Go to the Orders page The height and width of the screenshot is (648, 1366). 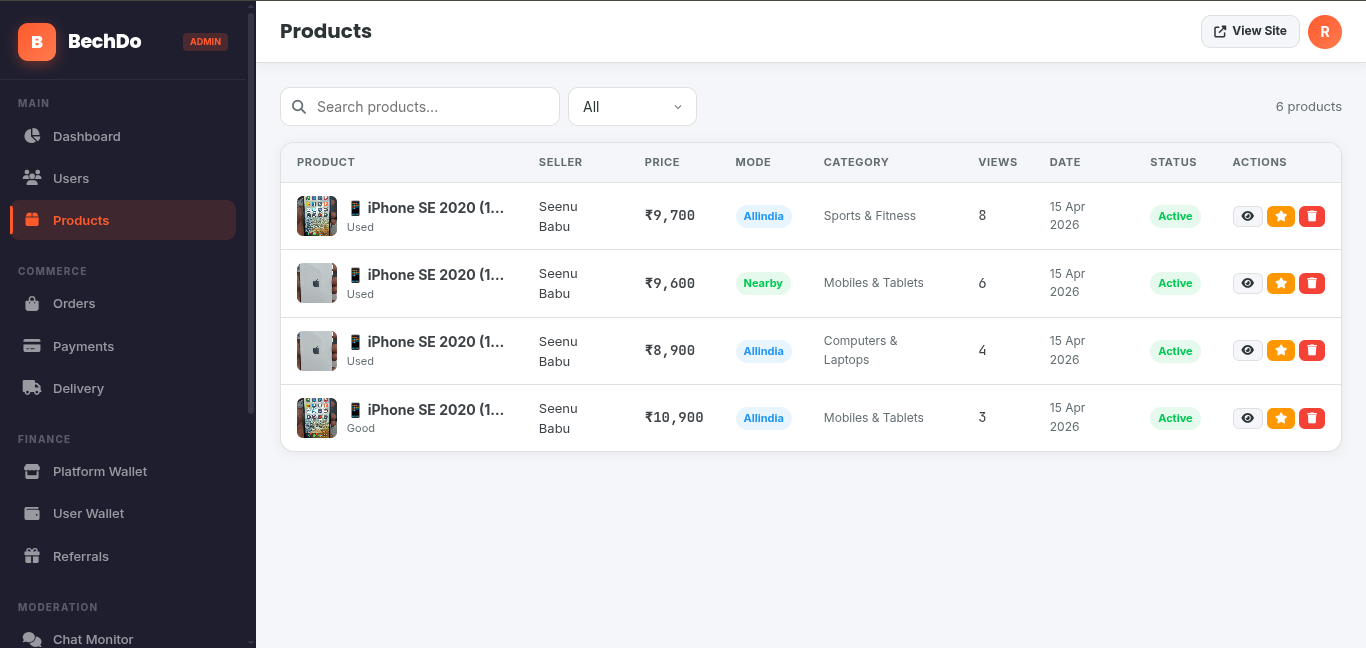click(123, 303)
